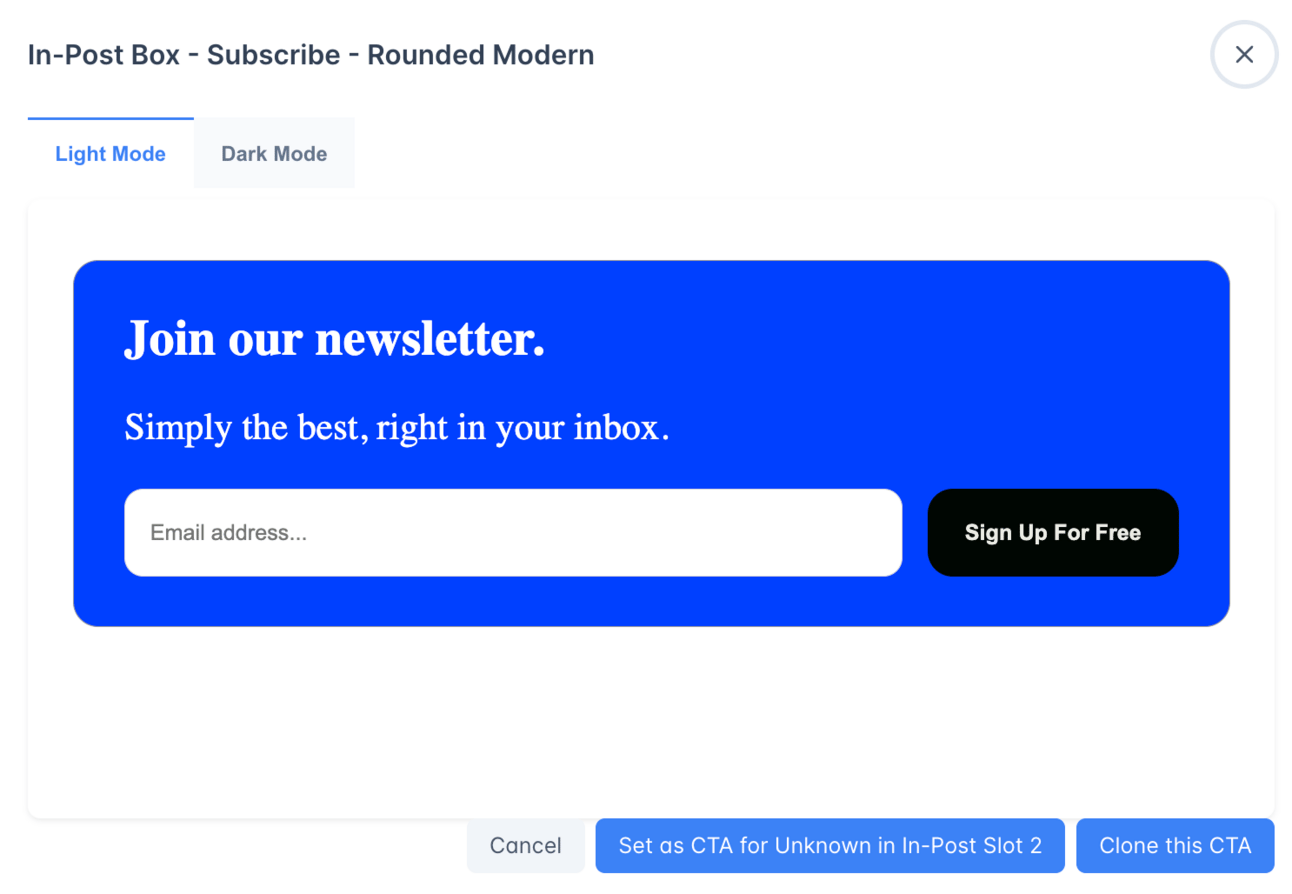Click the Email address input field
1292x894 pixels.
[x=512, y=533]
